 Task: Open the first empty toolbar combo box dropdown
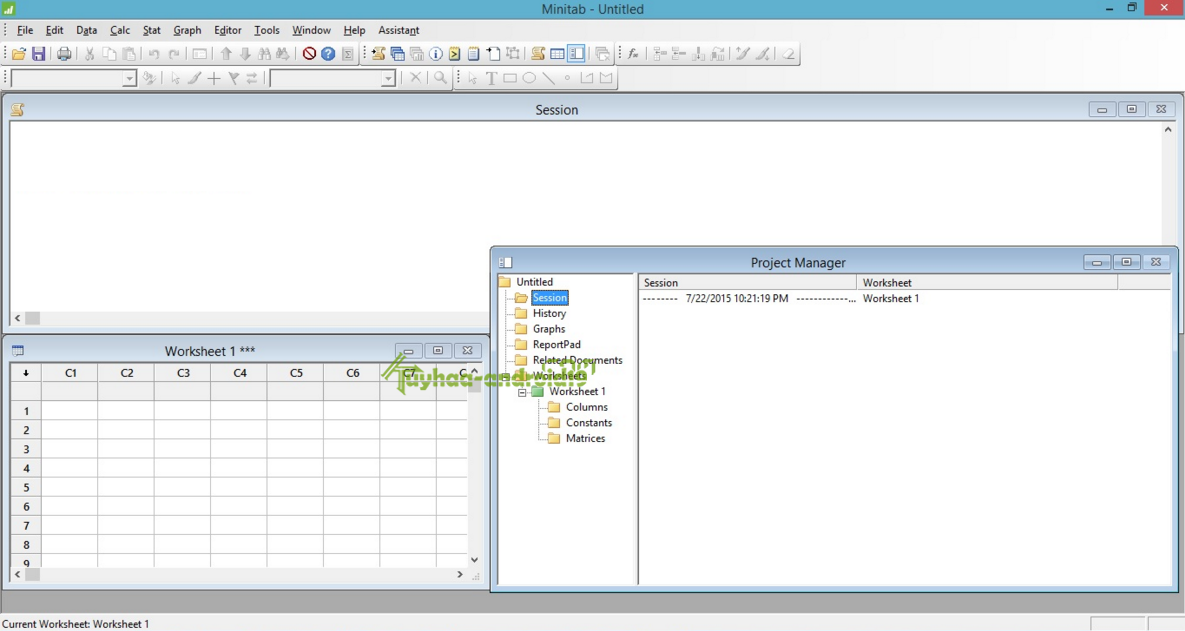click(x=129, y=79)
